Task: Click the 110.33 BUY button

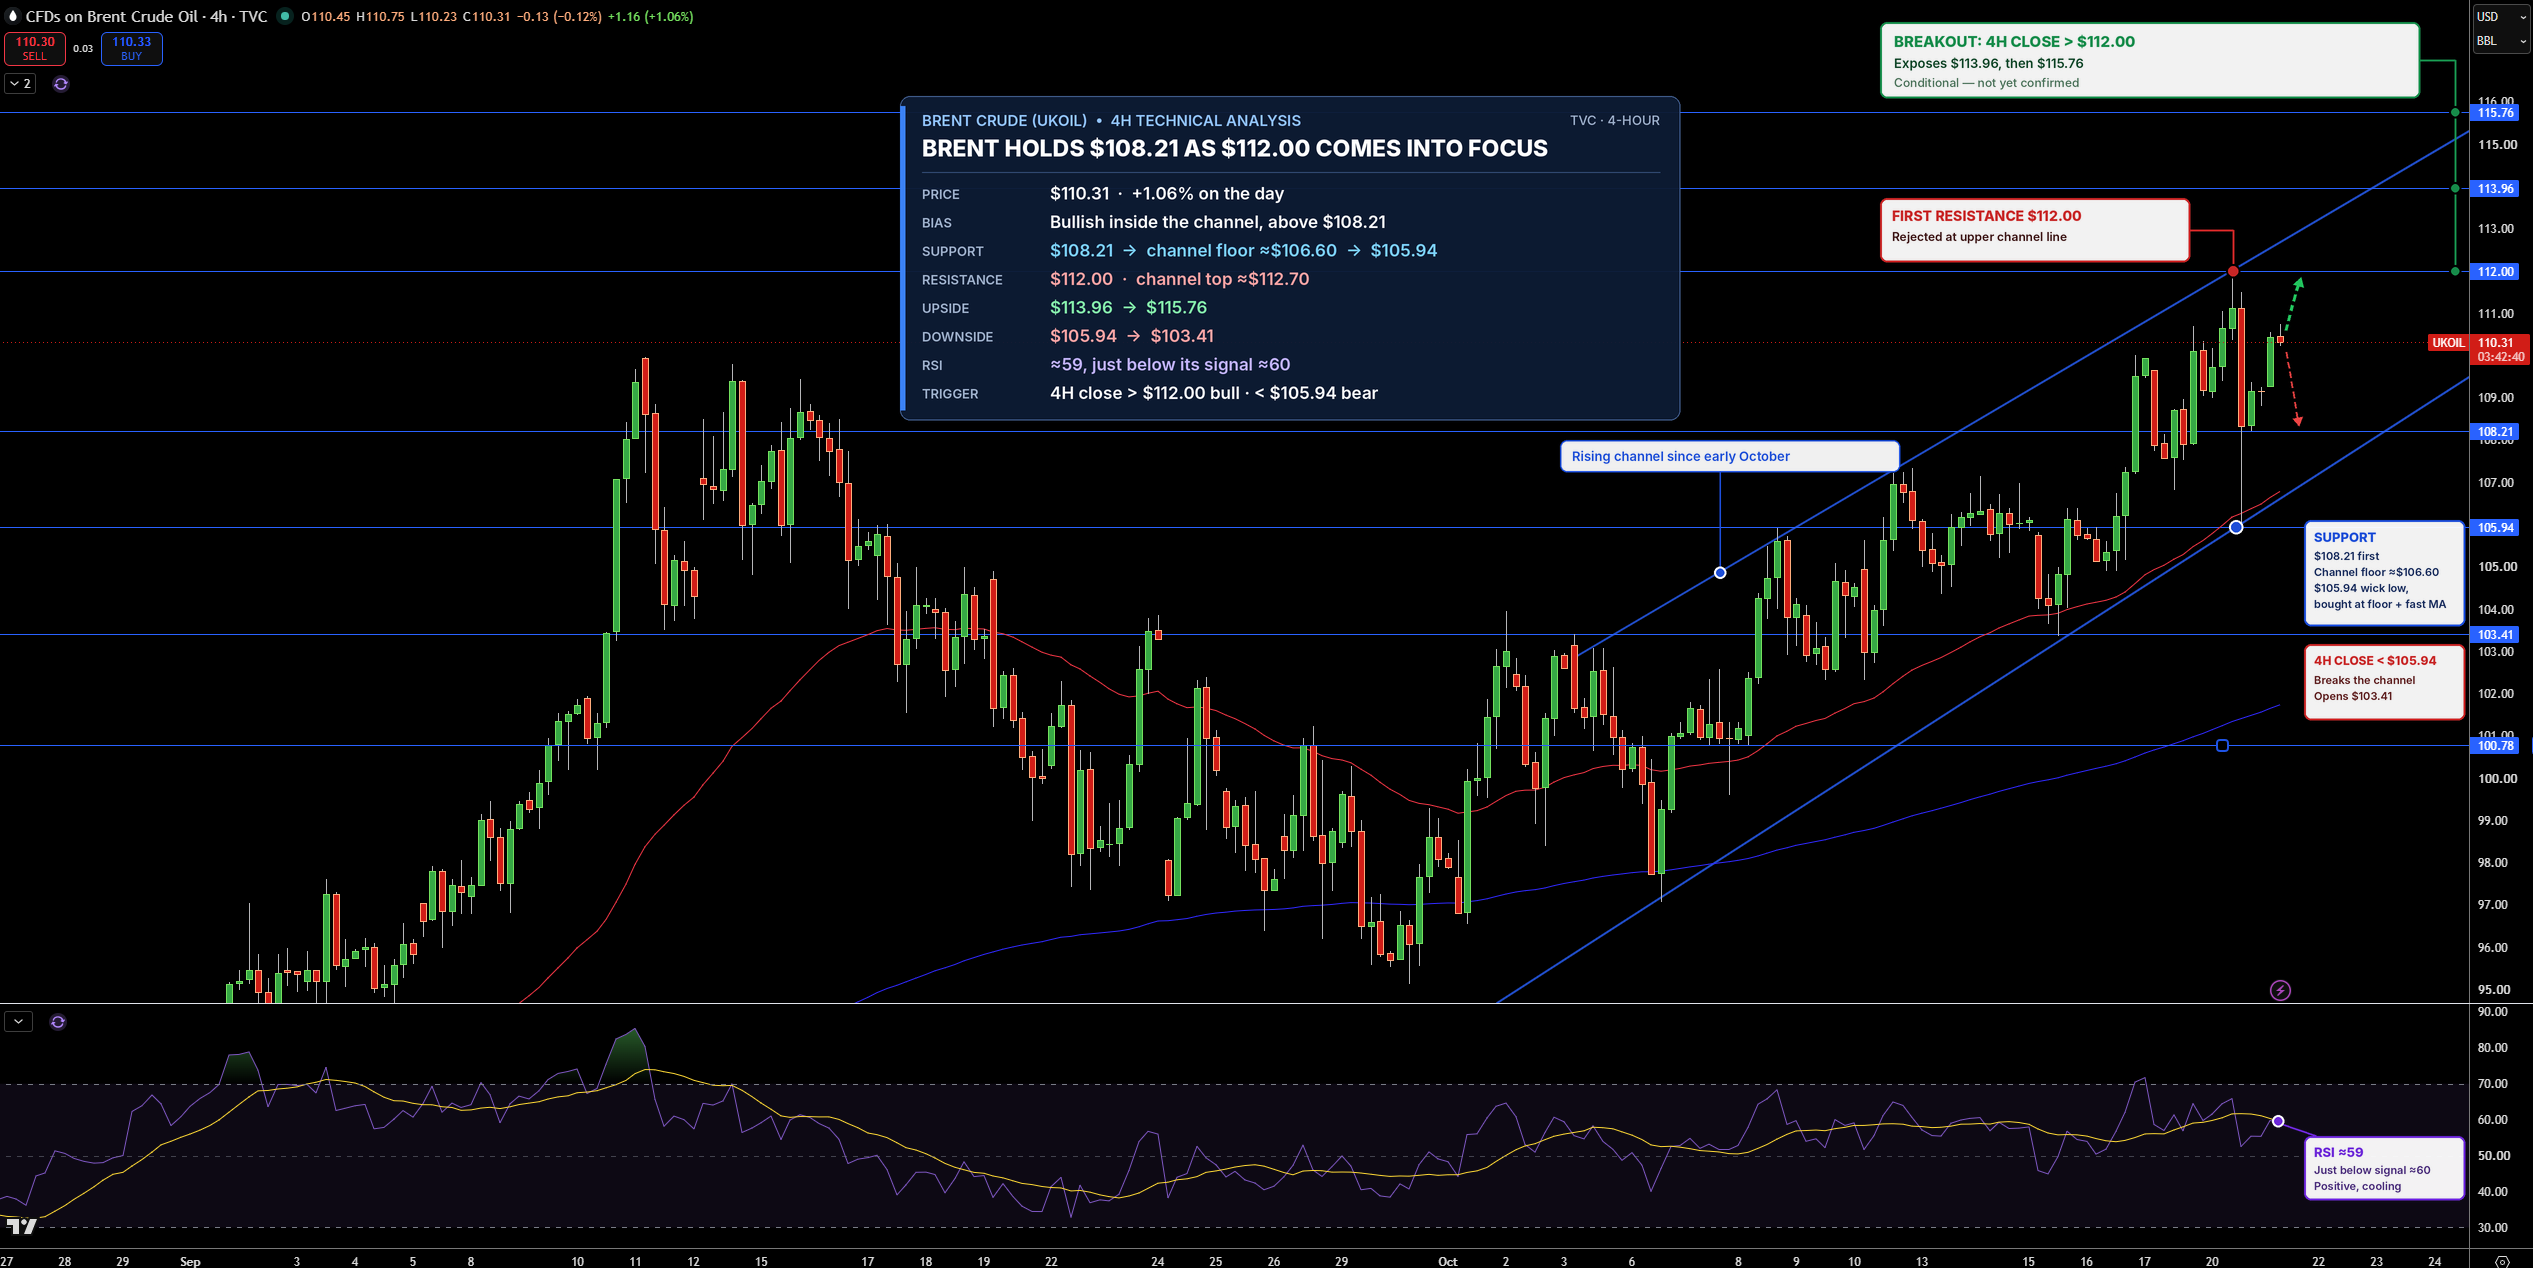Action: point(132,48)
